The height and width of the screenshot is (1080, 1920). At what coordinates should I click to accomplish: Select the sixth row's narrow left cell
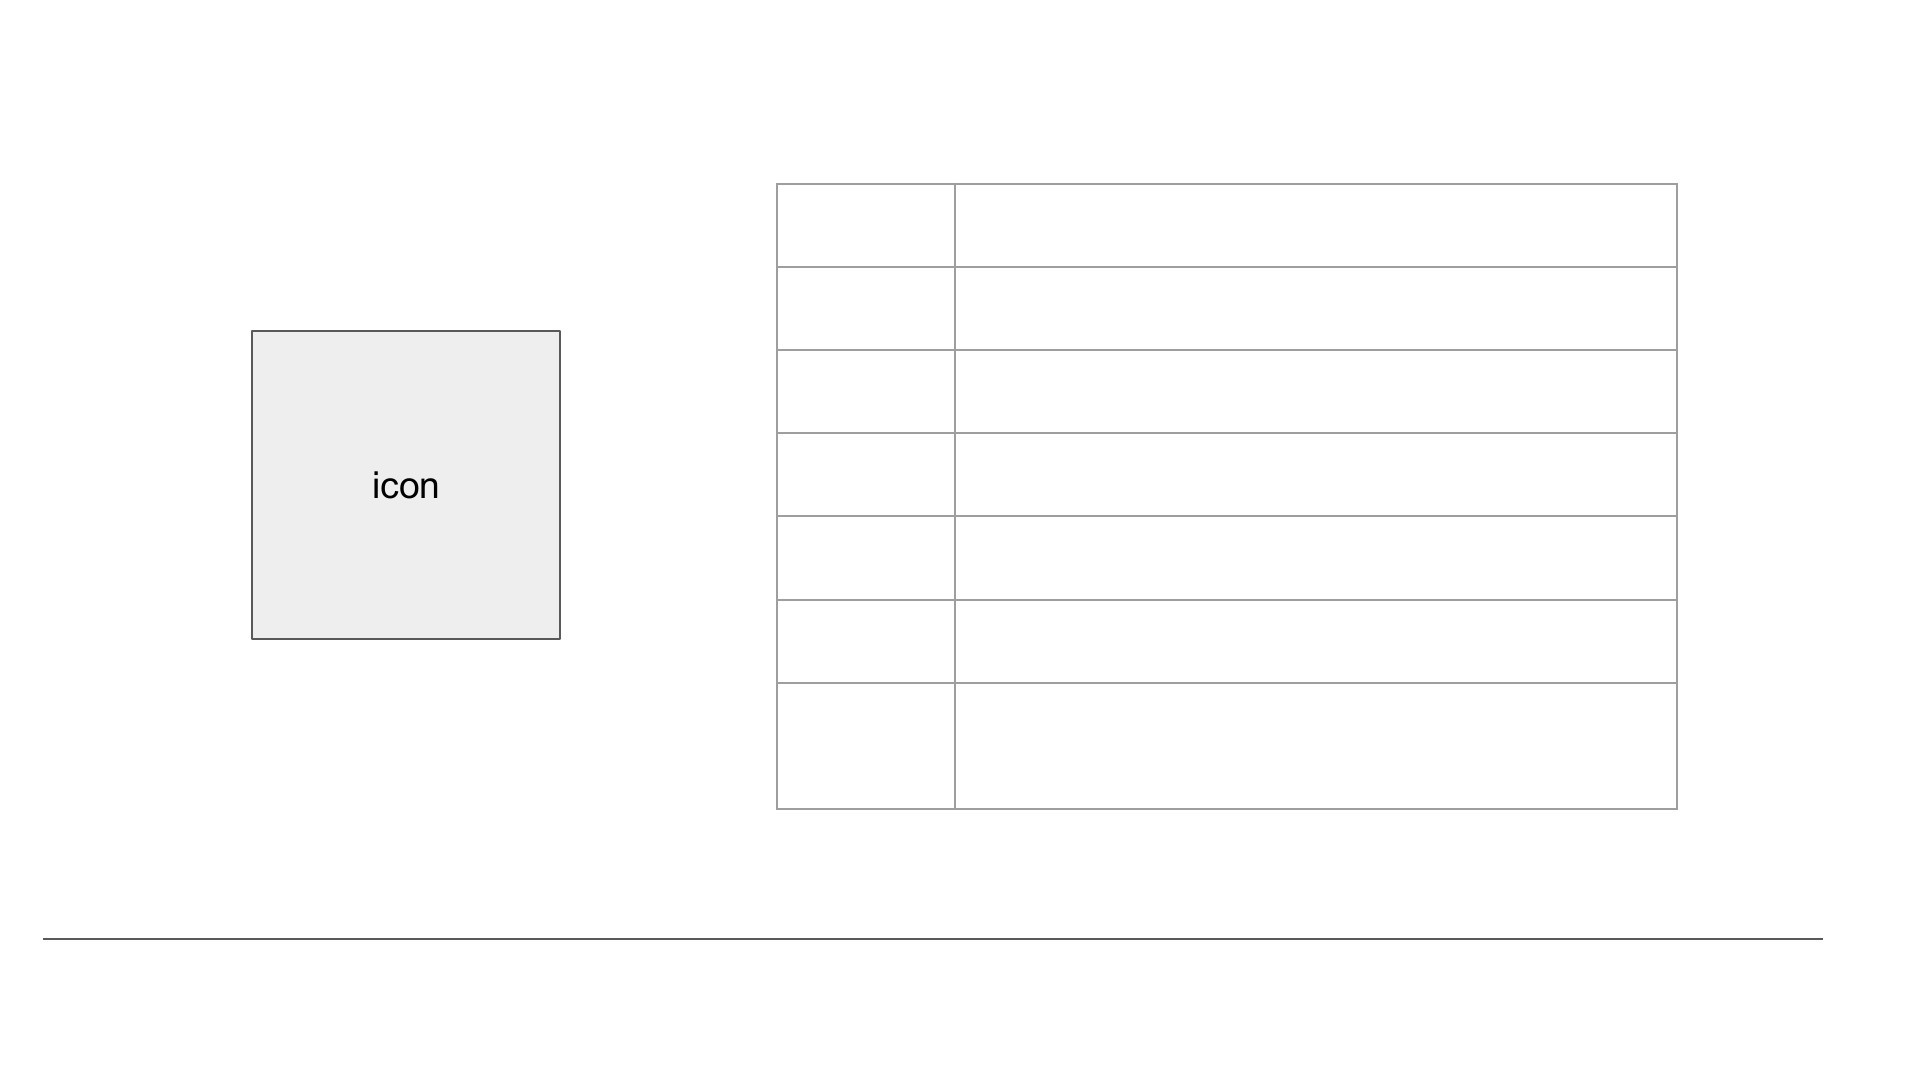[x=866, y=641]
